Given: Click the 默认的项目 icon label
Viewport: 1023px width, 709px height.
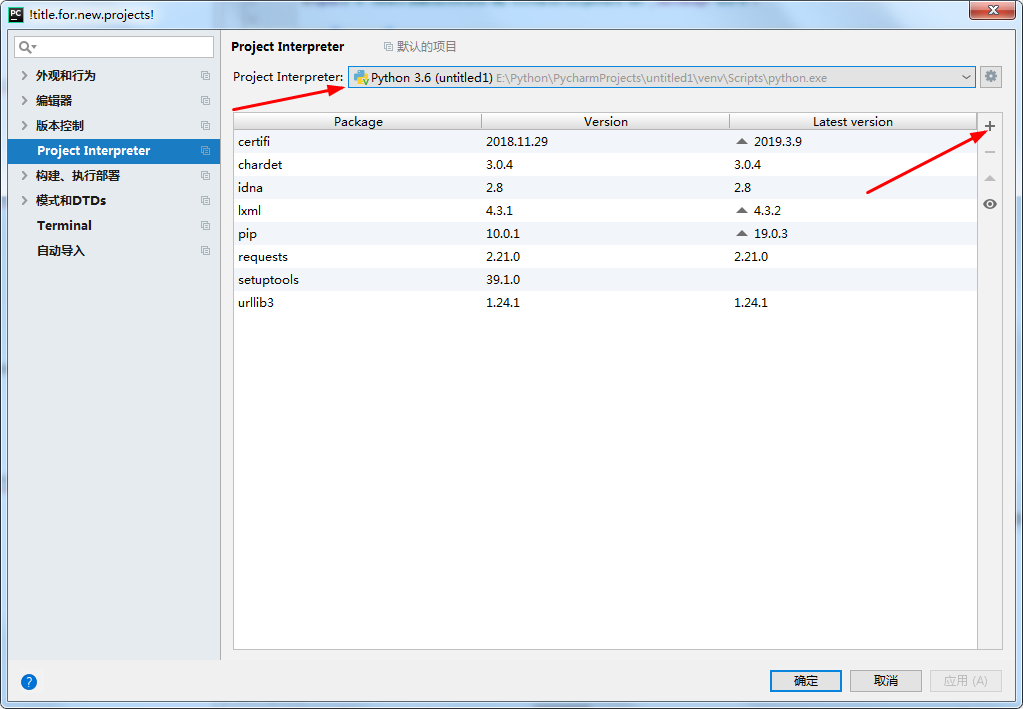Looking at the screenshot, I should point(420,46).
